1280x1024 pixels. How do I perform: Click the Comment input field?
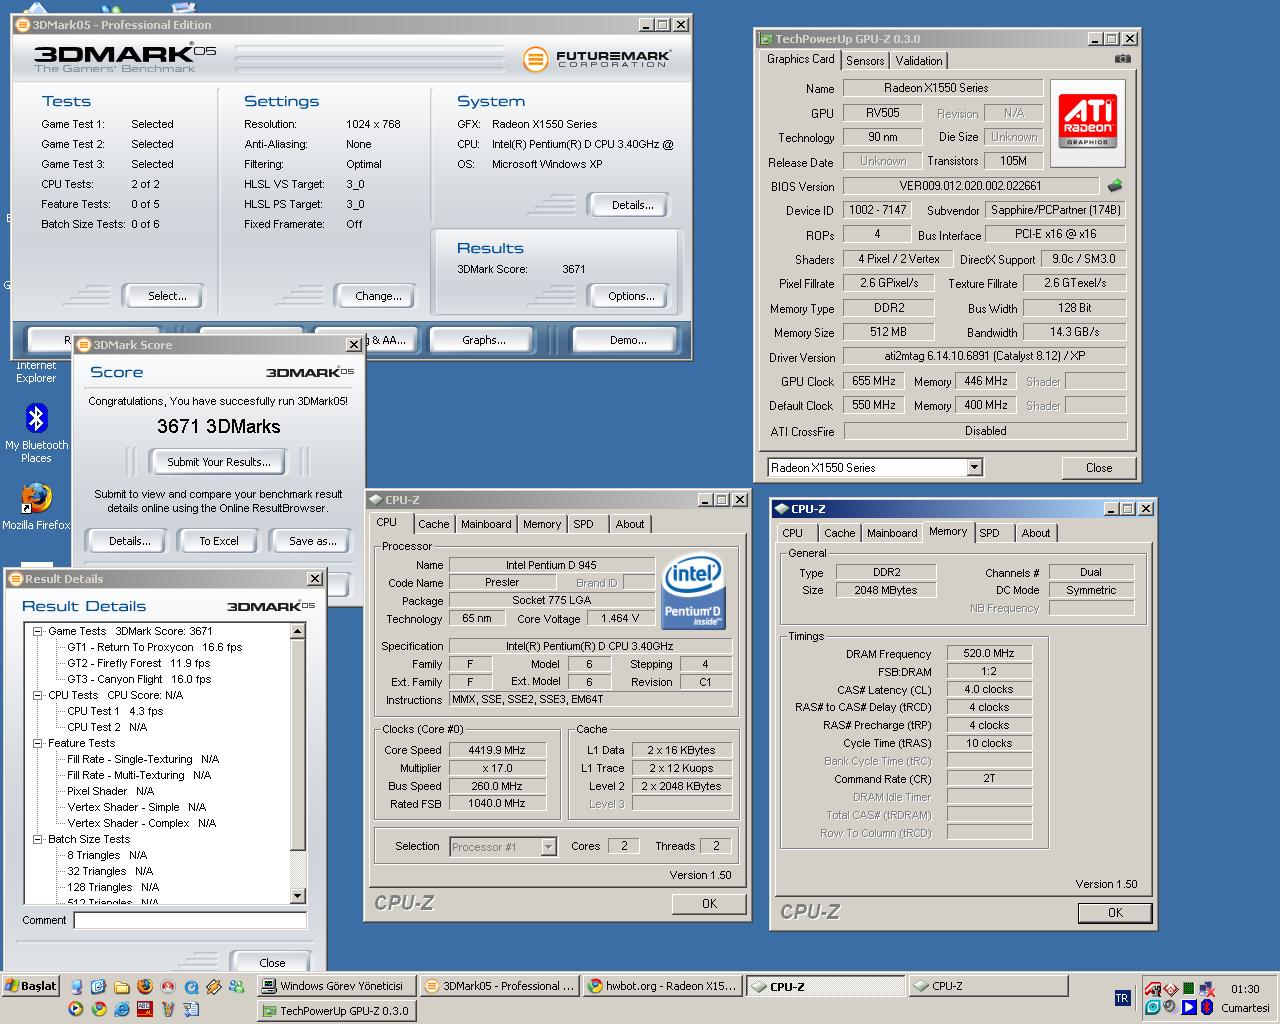(190, 920)
